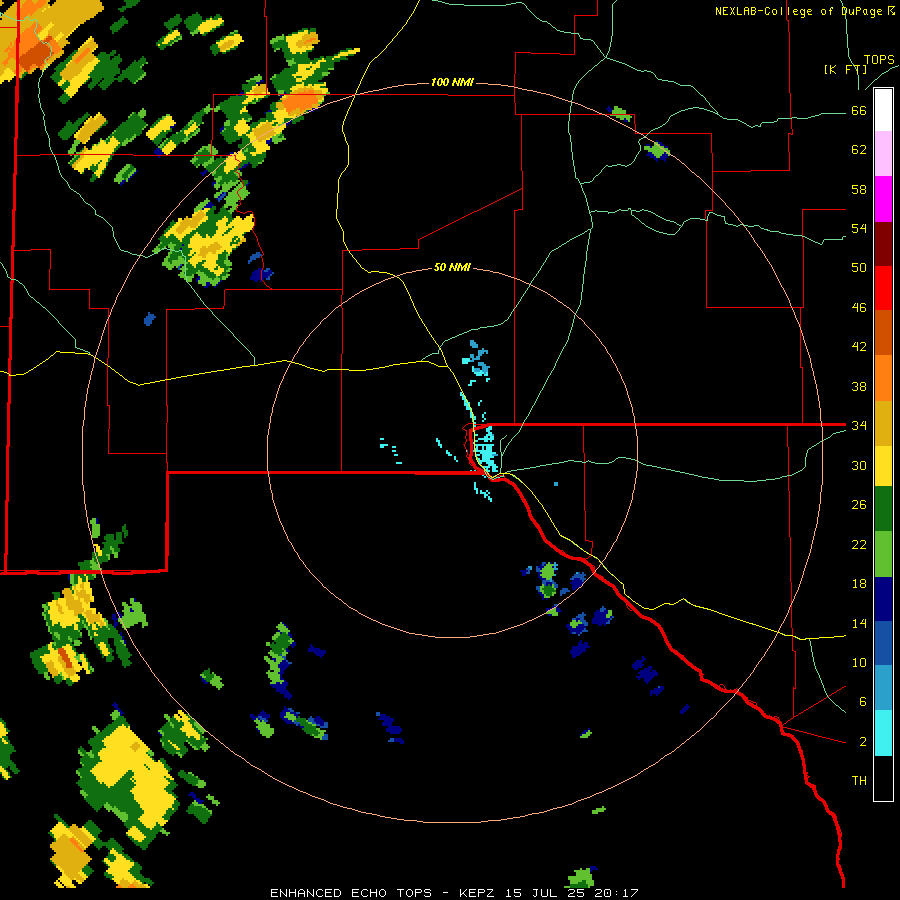
Task: Click the legend value 66
Action: point(859,111)
